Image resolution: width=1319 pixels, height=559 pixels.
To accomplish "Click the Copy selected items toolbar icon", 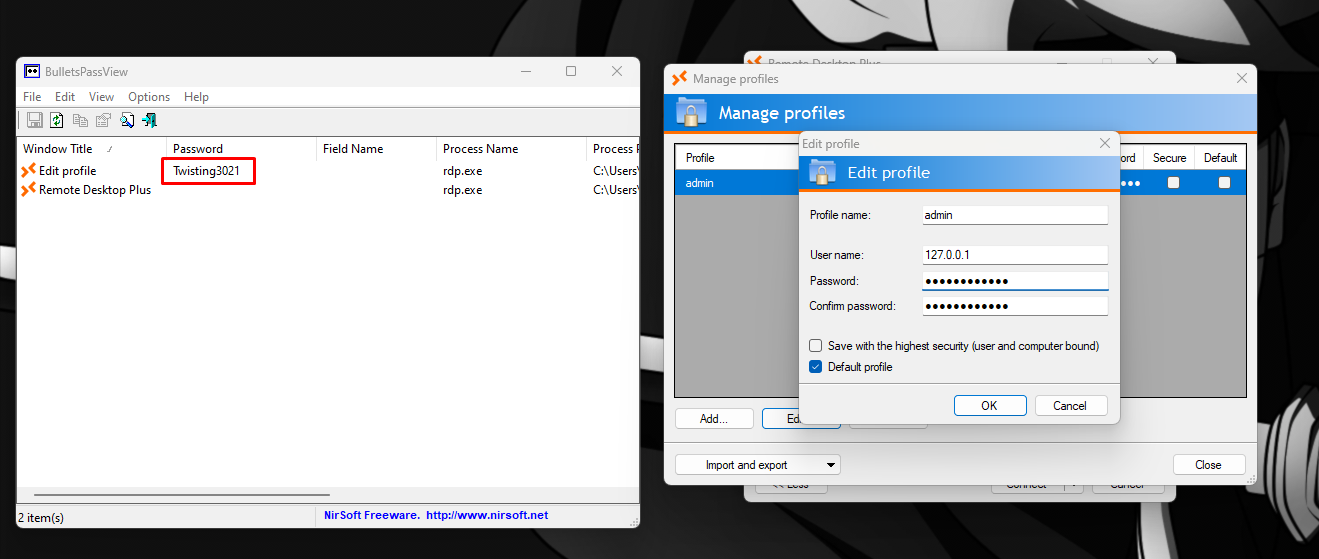I will 80,120.
